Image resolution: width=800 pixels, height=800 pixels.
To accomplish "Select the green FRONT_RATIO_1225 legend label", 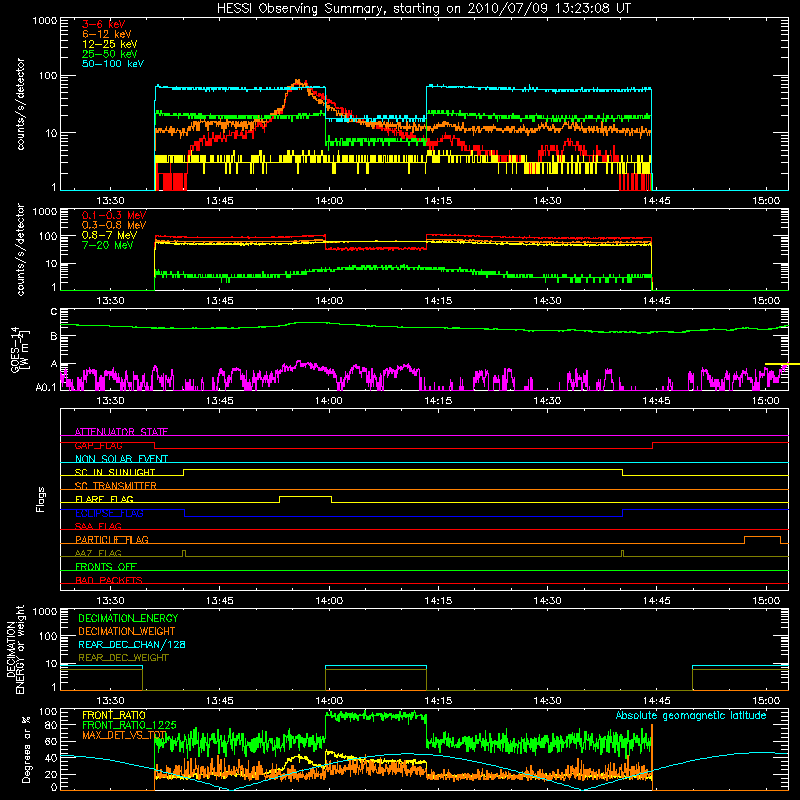I will pyautogui.click(x=129, y=725).
